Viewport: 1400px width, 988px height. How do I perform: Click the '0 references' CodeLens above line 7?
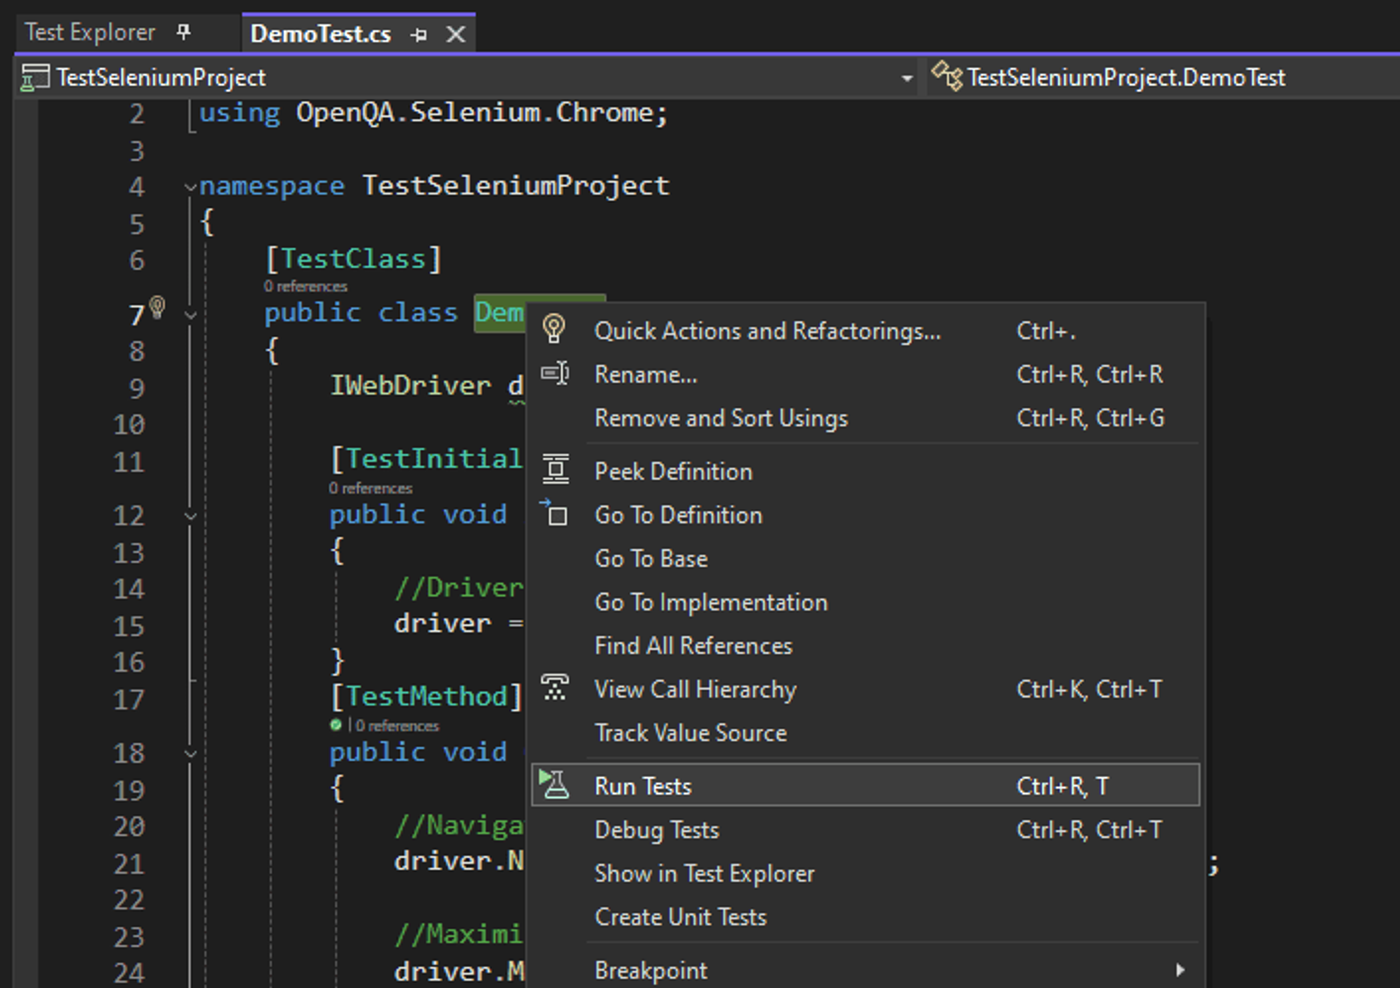(x=305, y=287)
